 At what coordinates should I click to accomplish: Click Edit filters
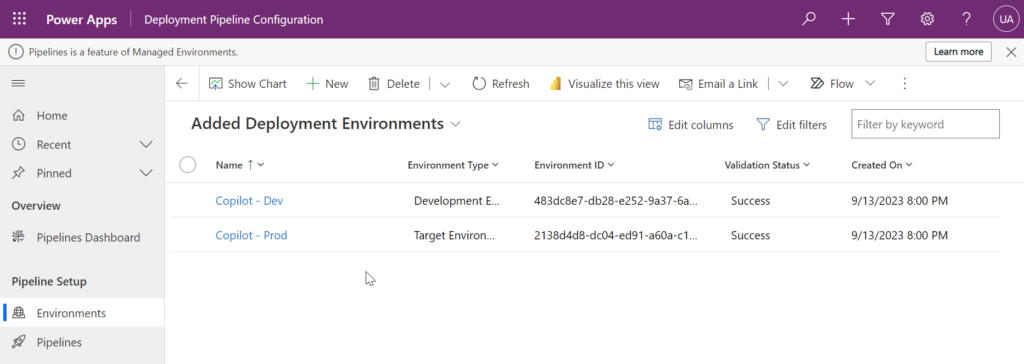point(791,124)
